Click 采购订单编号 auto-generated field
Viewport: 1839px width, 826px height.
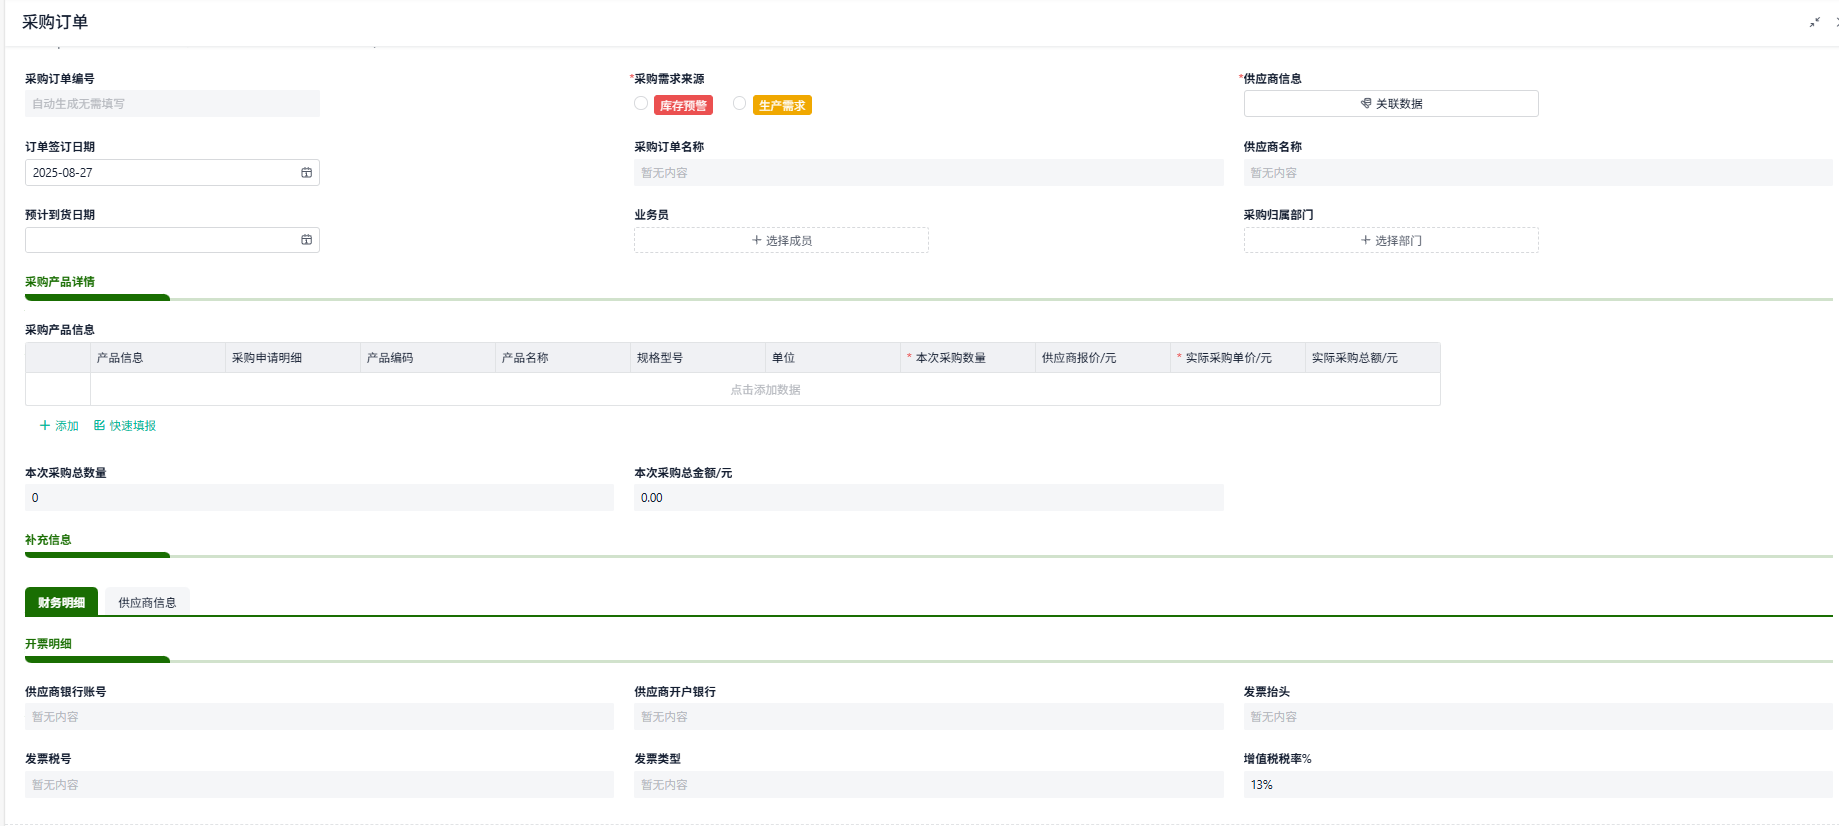click(x=172, y=104)
